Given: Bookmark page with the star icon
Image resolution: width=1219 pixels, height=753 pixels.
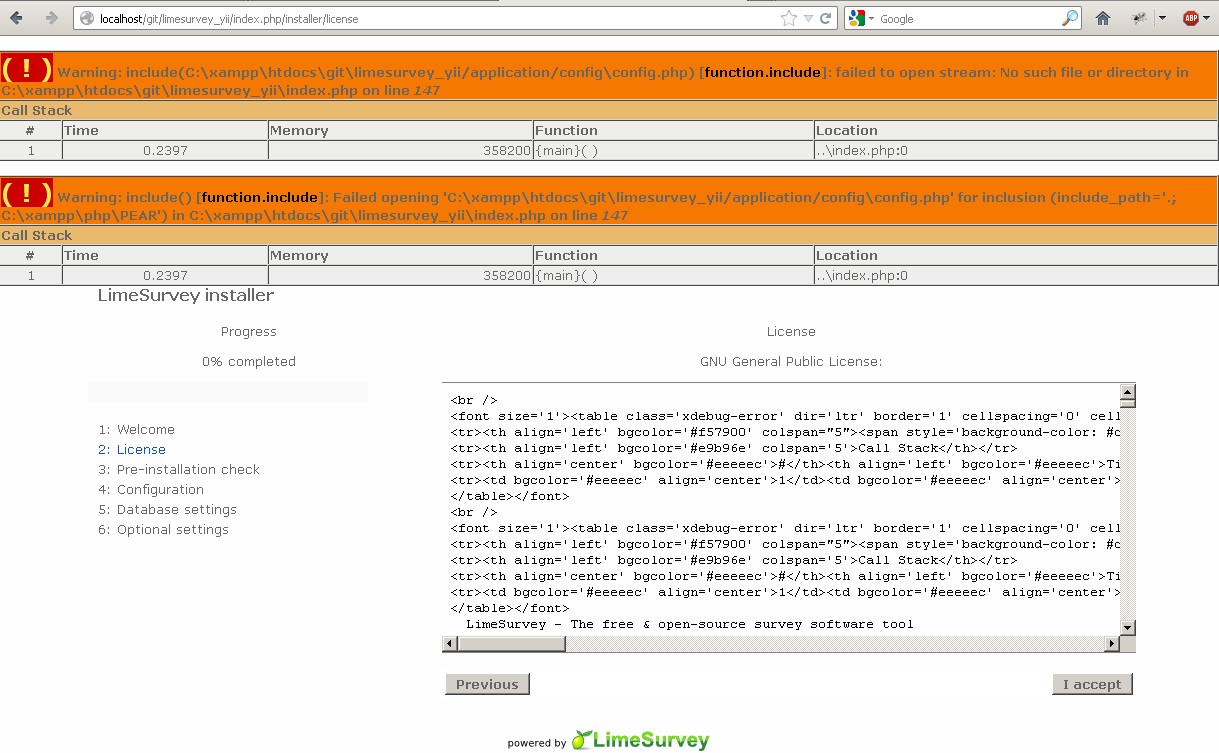Looking at the screenshot, I should click(x=788, y=18).
